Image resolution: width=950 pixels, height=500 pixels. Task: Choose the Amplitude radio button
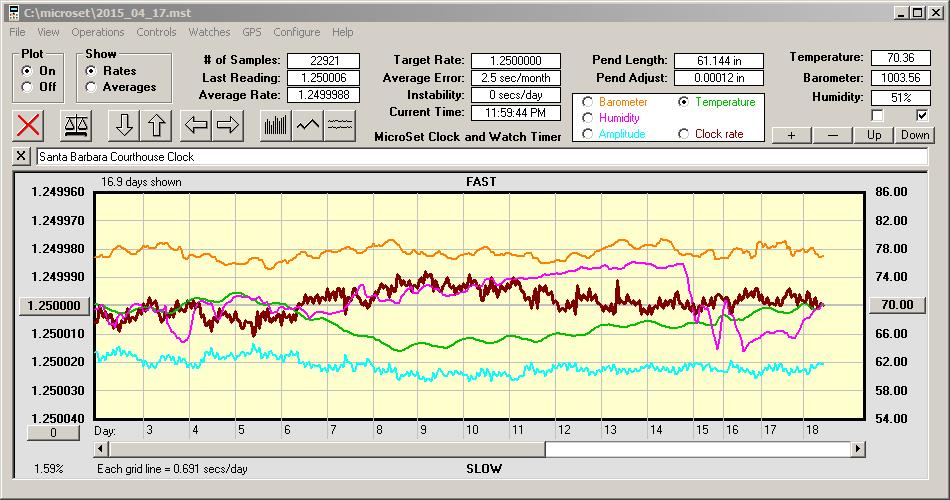pyautogui.click(x=587, y=133)
